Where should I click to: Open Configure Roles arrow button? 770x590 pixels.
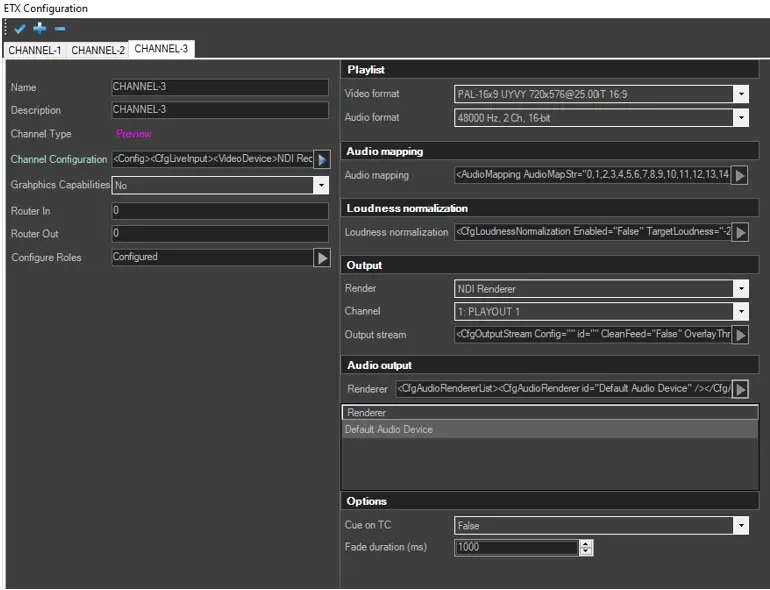(322, 258)
